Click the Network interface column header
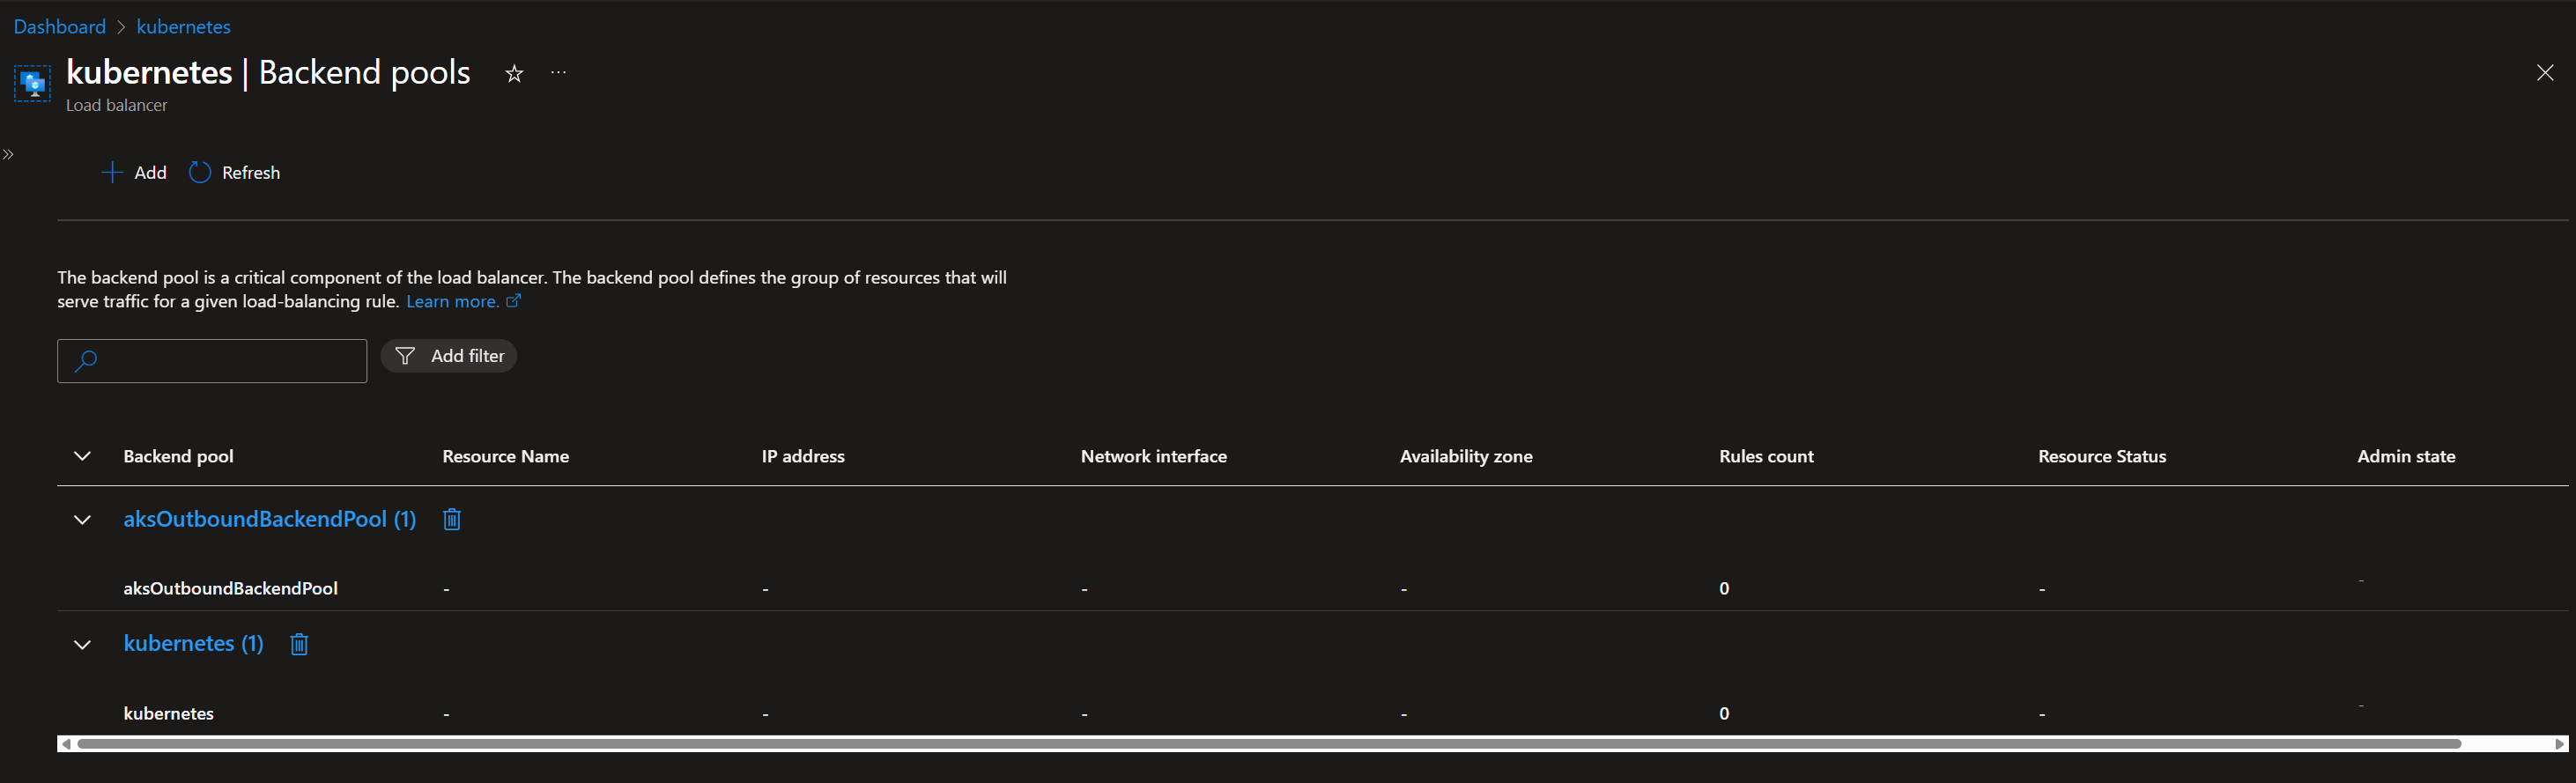 pos(1153,456)
